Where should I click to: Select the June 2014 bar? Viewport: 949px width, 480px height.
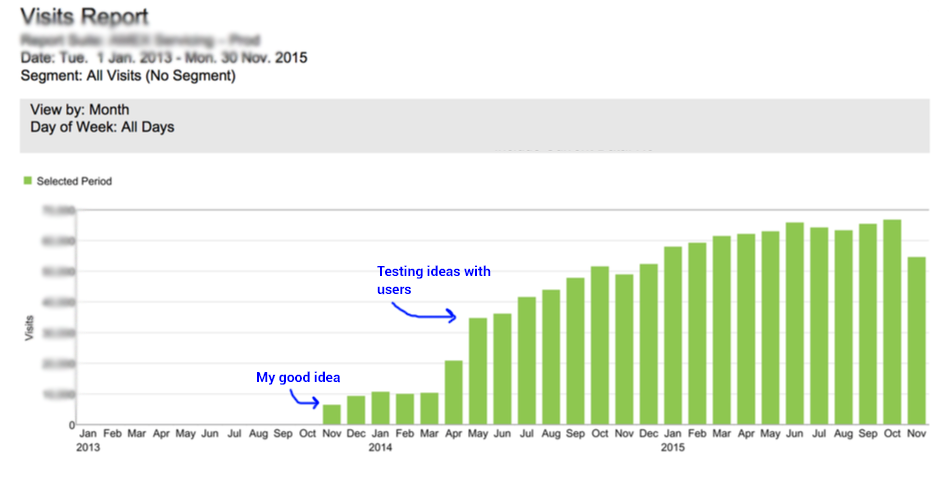coord(502,369)
